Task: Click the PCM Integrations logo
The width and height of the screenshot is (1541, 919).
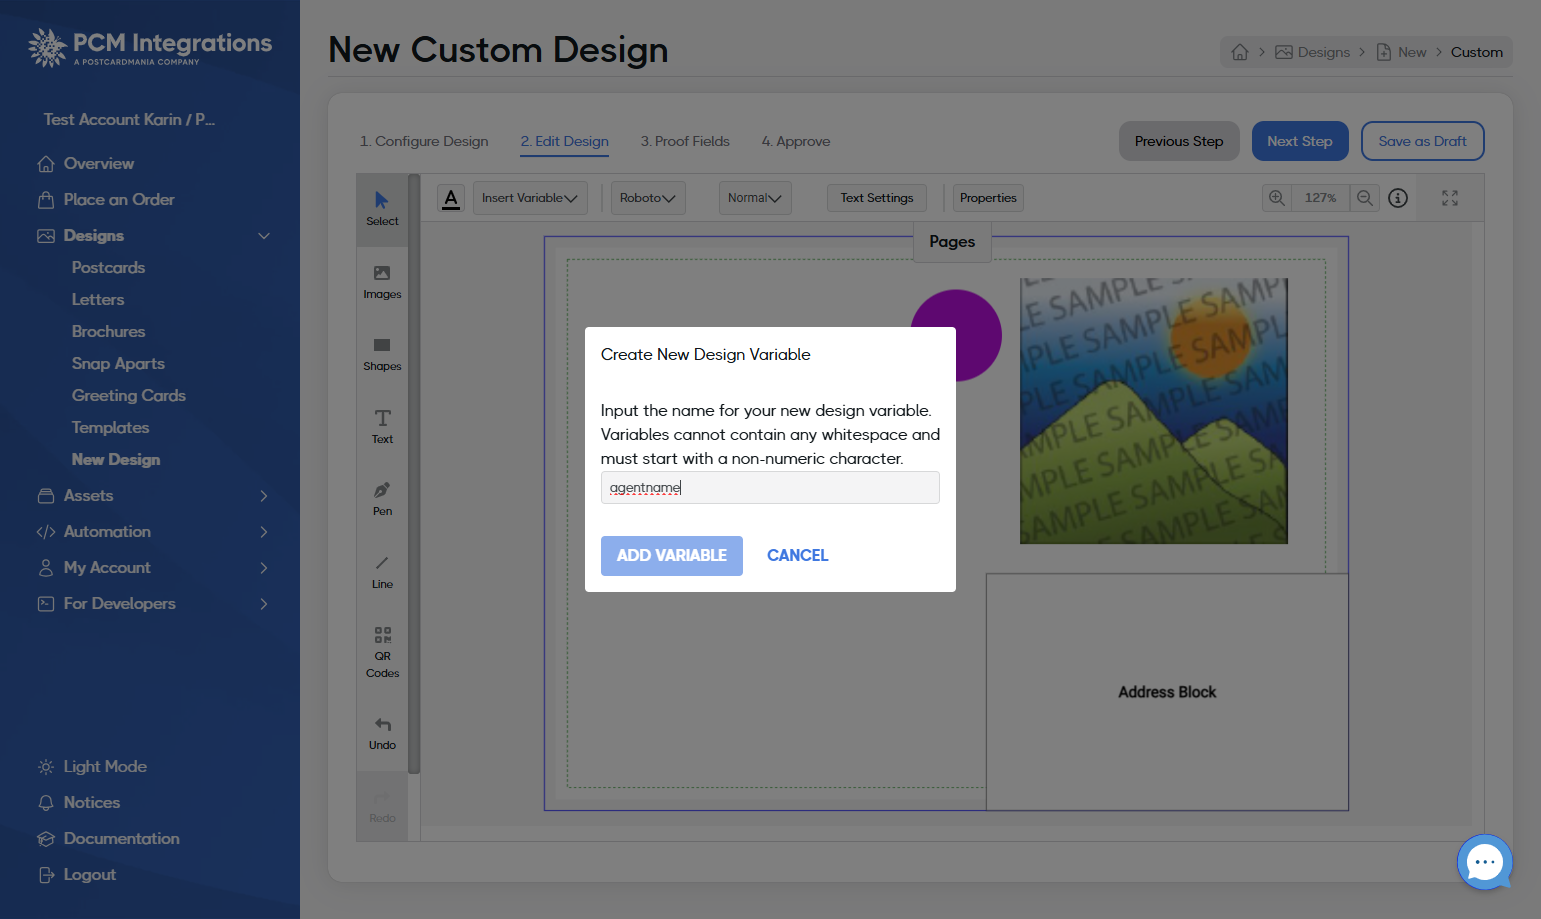Action: point(150,47)
